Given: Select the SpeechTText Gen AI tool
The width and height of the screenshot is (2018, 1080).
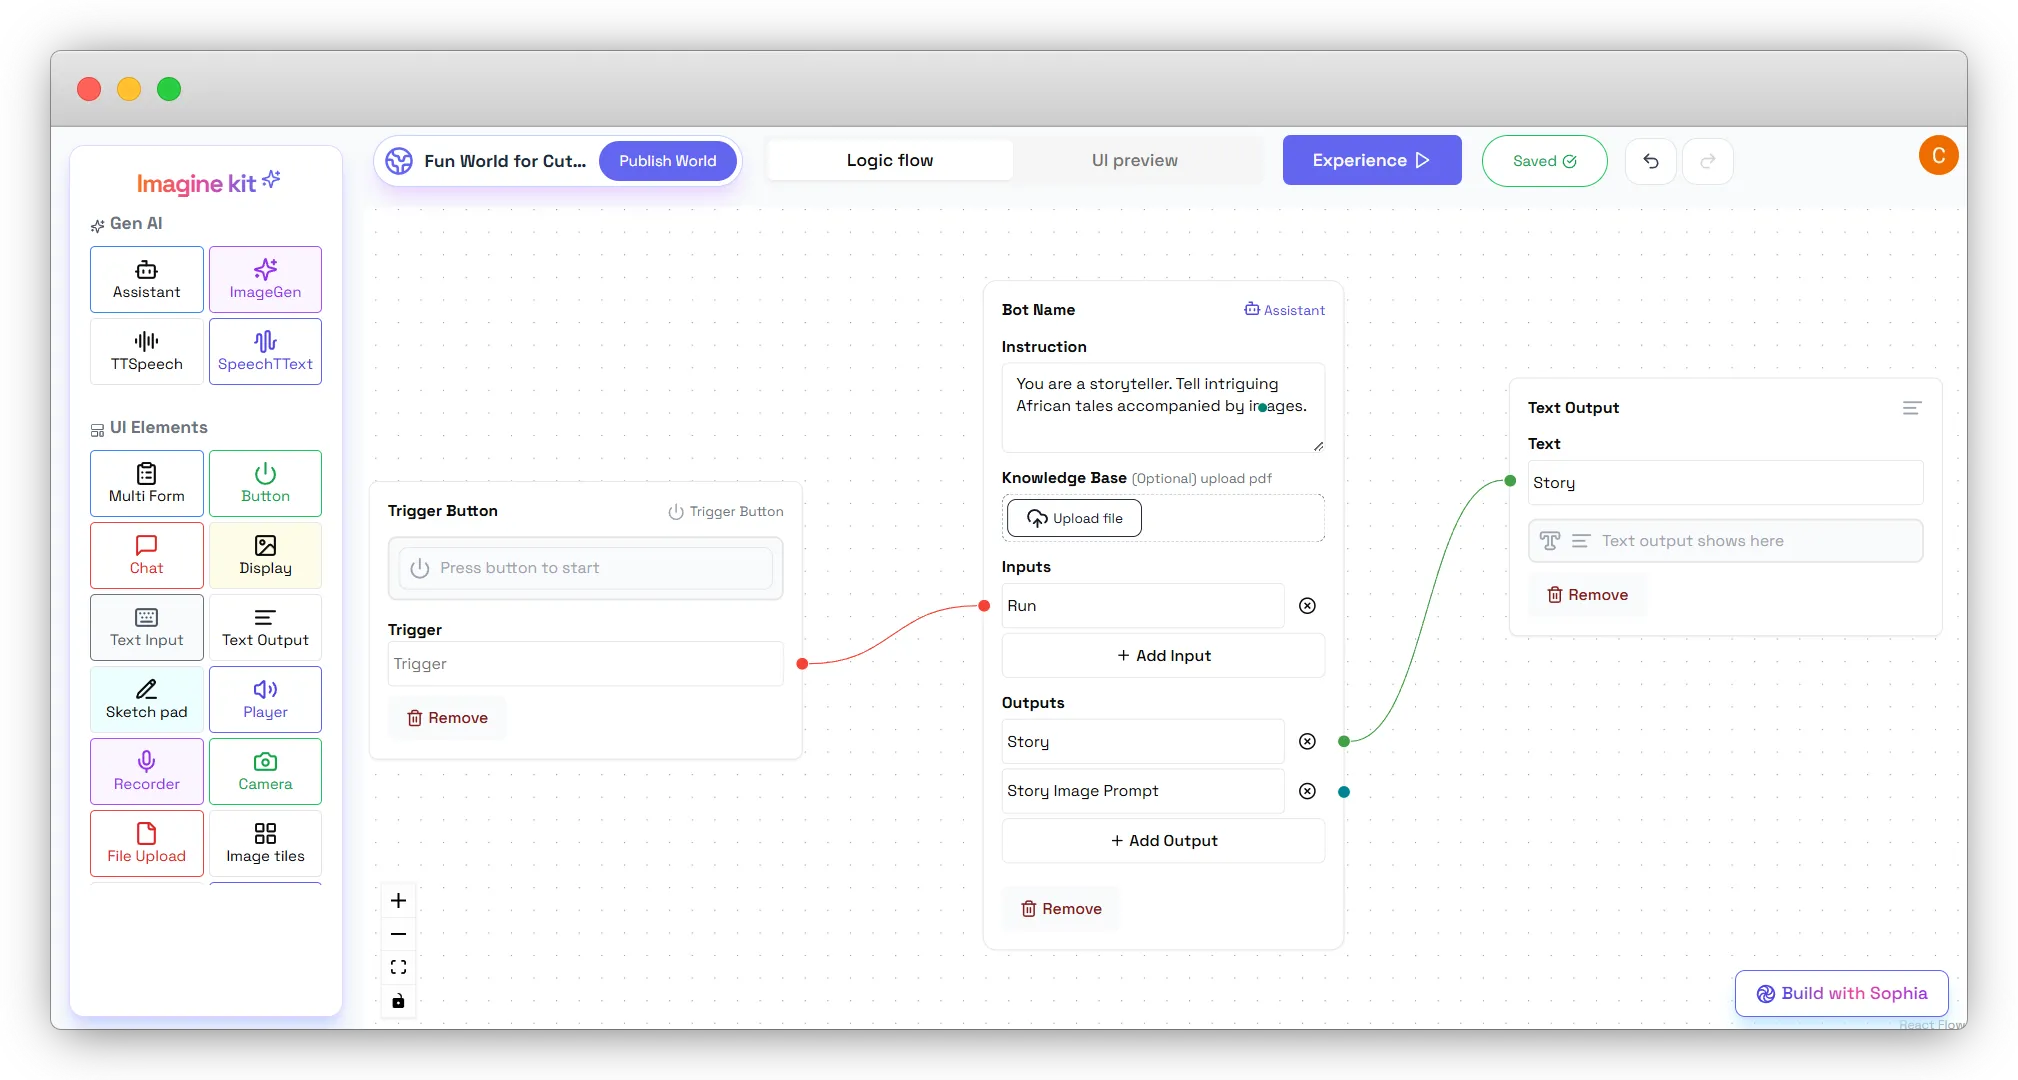Looking at the screenshot, I should [x=265, y=351].
